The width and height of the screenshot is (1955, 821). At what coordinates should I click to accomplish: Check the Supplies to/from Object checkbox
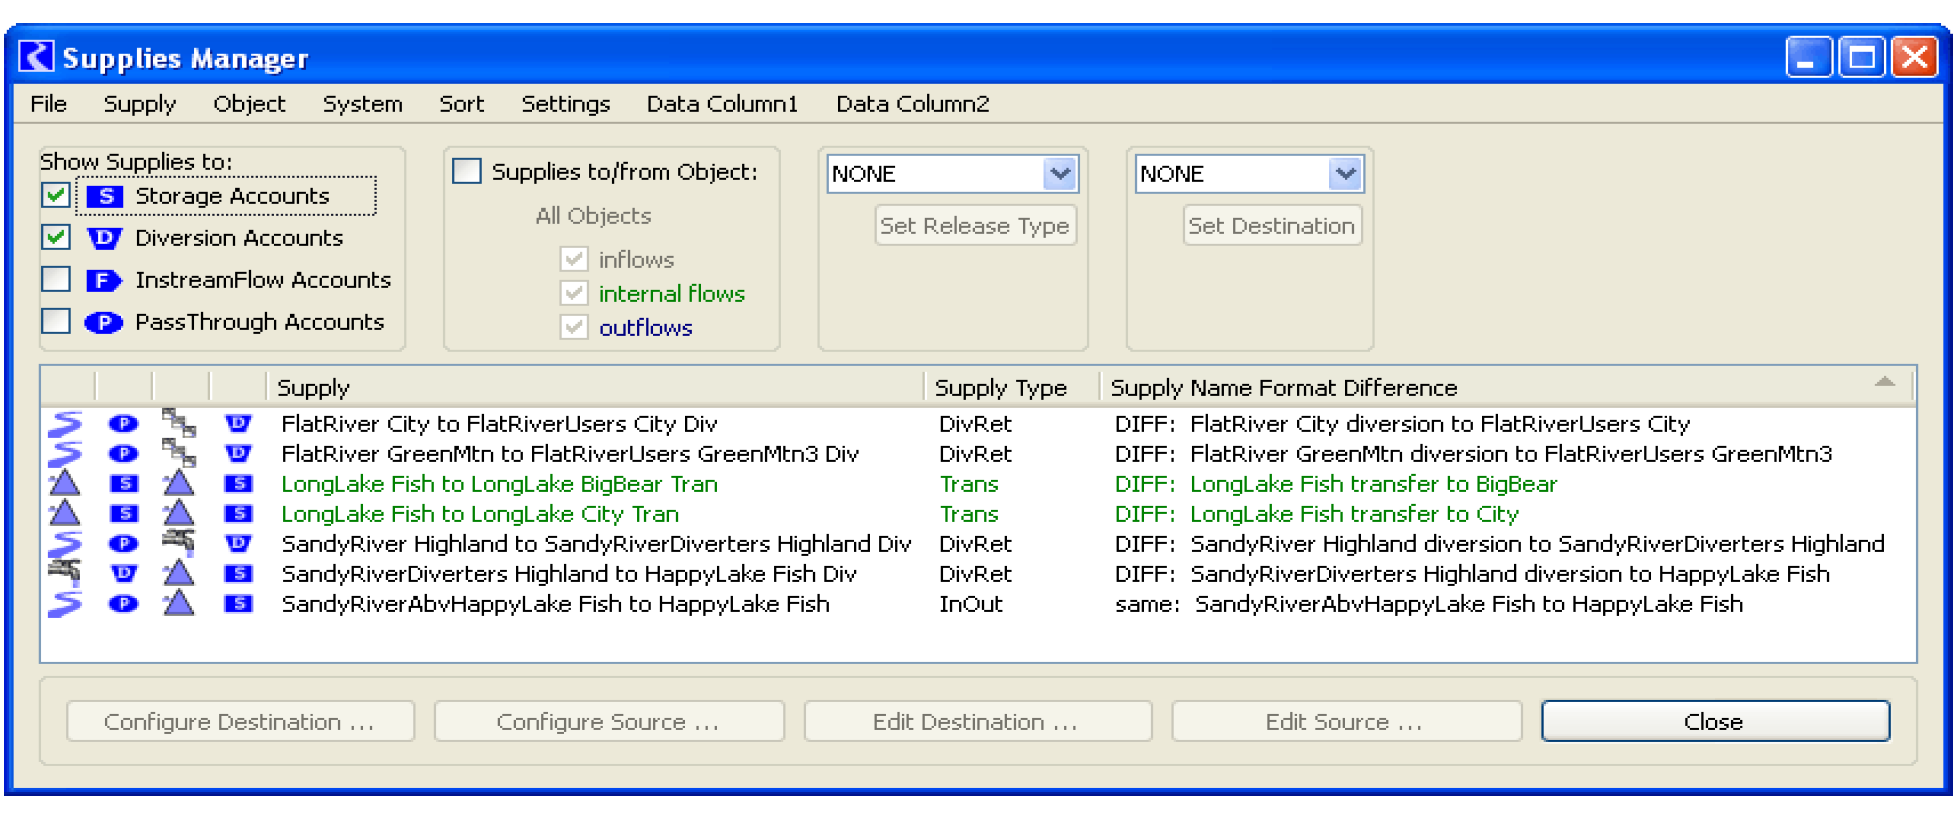pyautogui.click(x=467, y=171)
